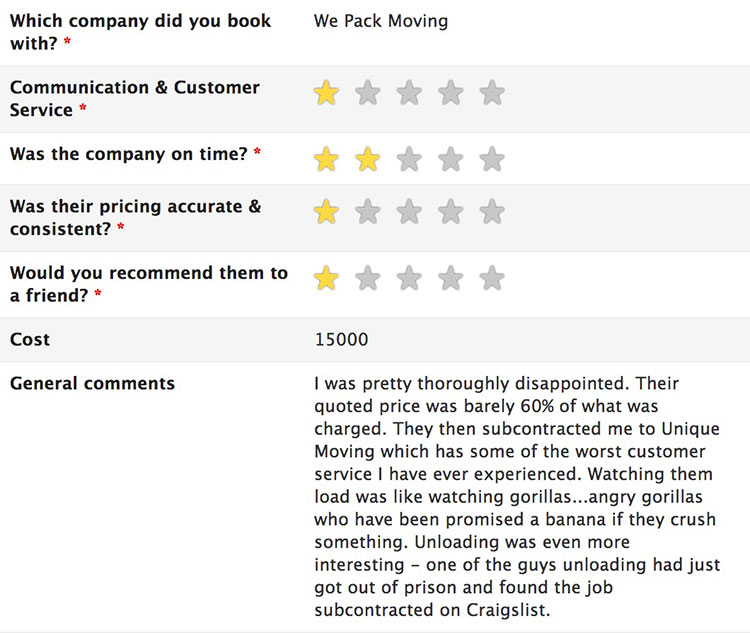This screenshot has height=633, width=750.
Task: Choose three stars for pricing accuracy
Action: pyautogui.click(x=409, y=211)
